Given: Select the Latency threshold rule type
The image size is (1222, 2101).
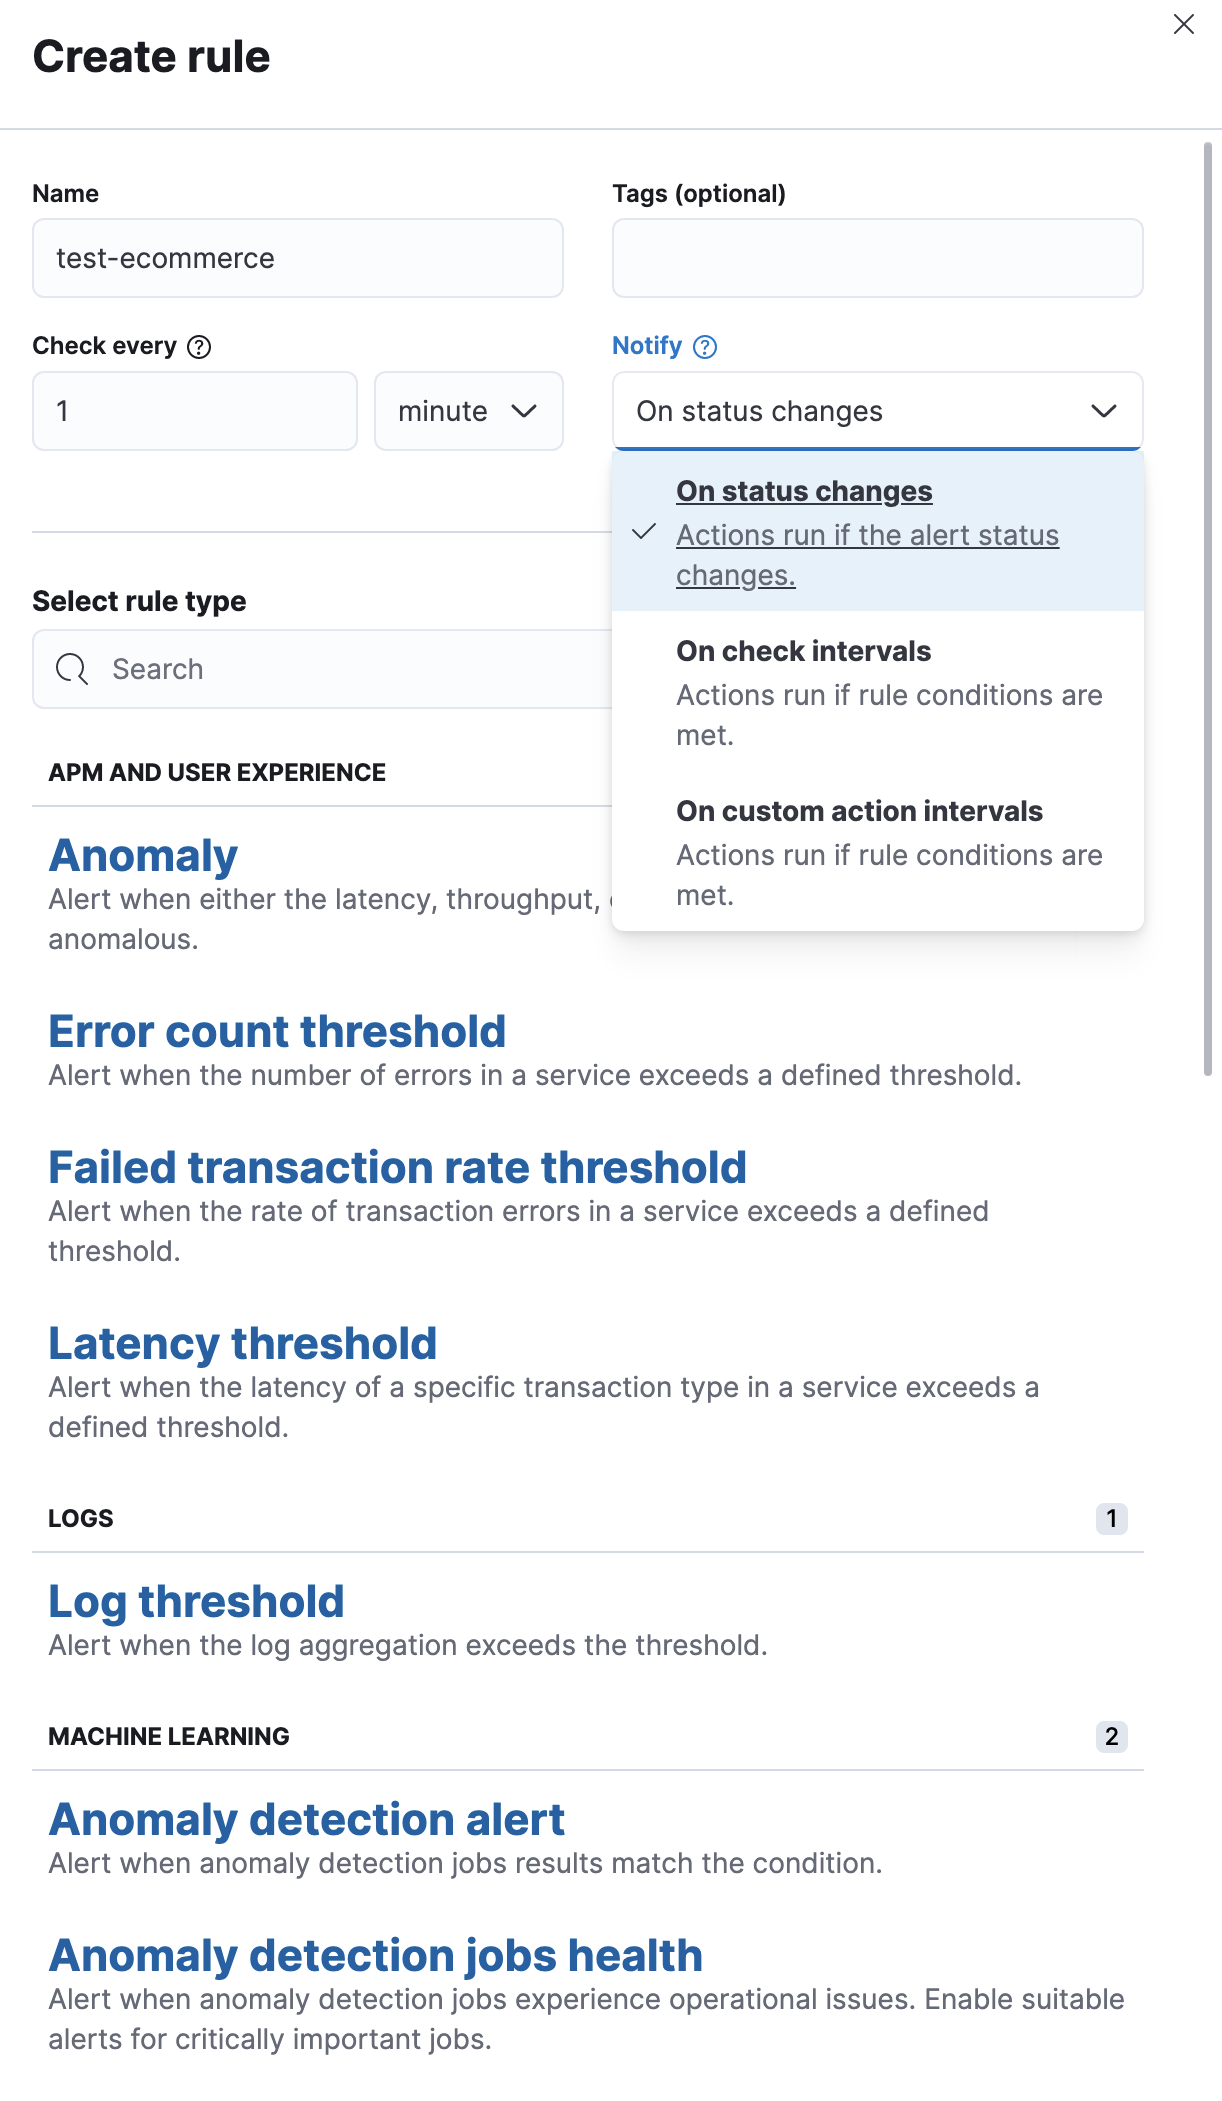Looking at the screenshot, I should coord(242,1344).
